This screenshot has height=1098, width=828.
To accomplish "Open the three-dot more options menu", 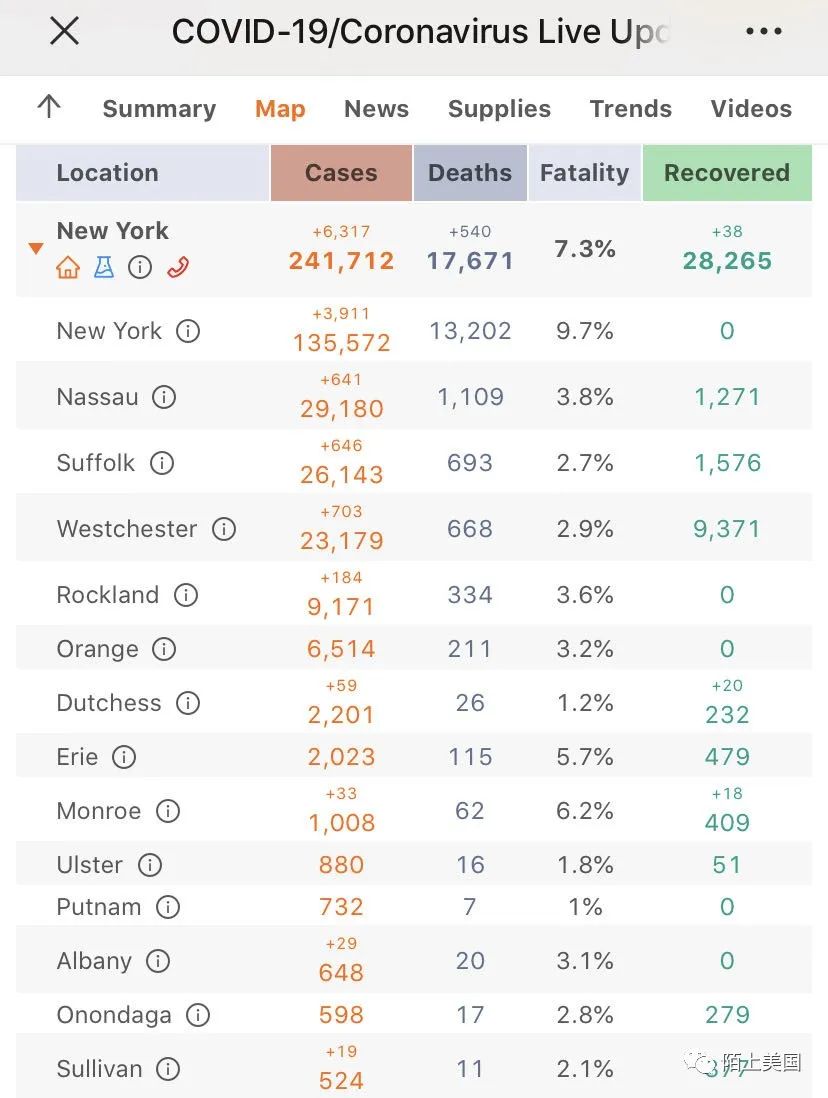I will pyautogui.click(x=764, y=31).
